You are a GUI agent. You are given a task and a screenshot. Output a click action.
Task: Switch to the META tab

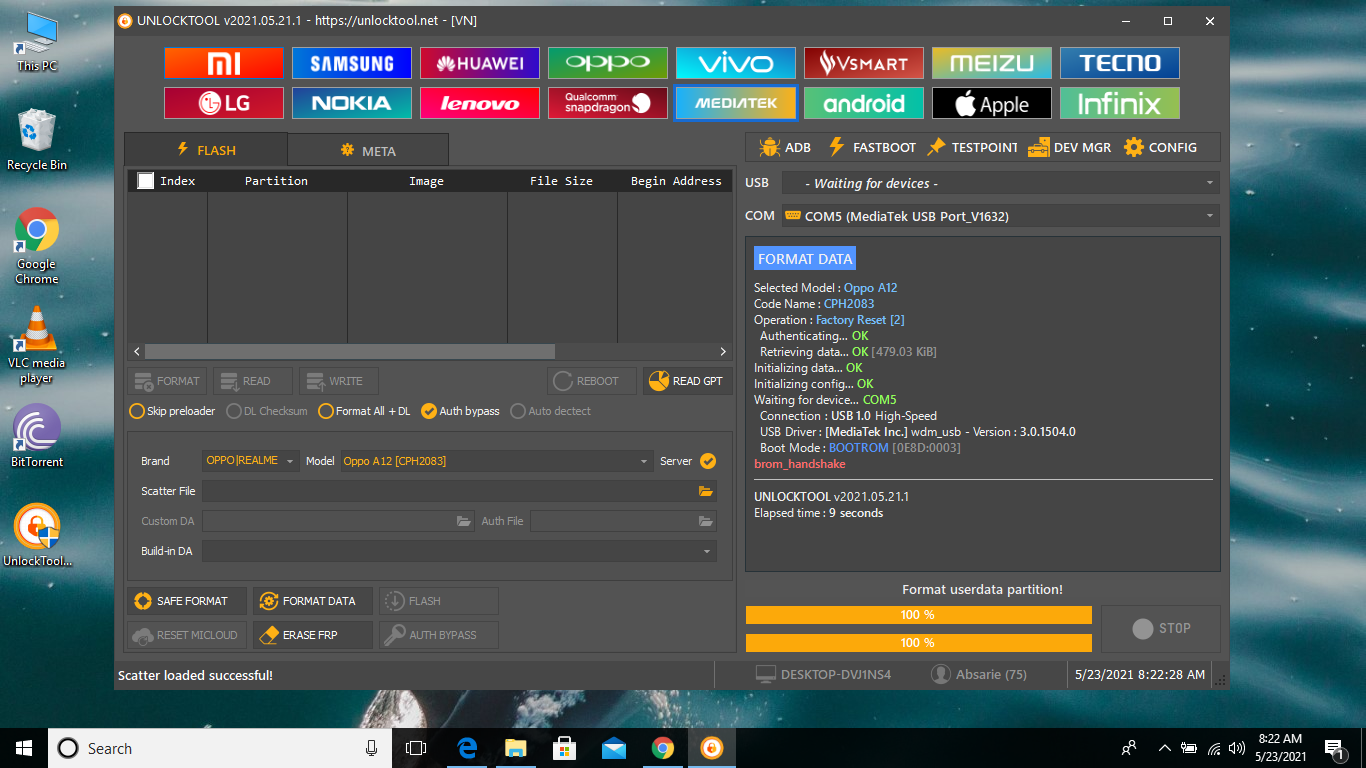pyautogui.click(x=368, y=150)
